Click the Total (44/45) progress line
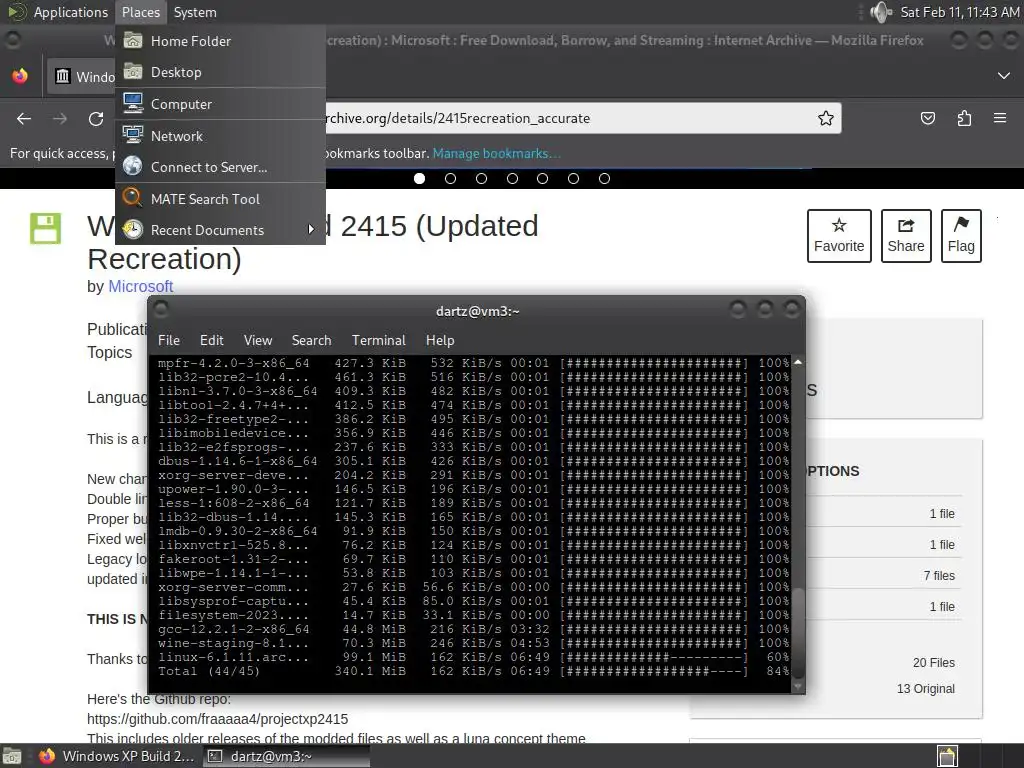 click(473, 671)
